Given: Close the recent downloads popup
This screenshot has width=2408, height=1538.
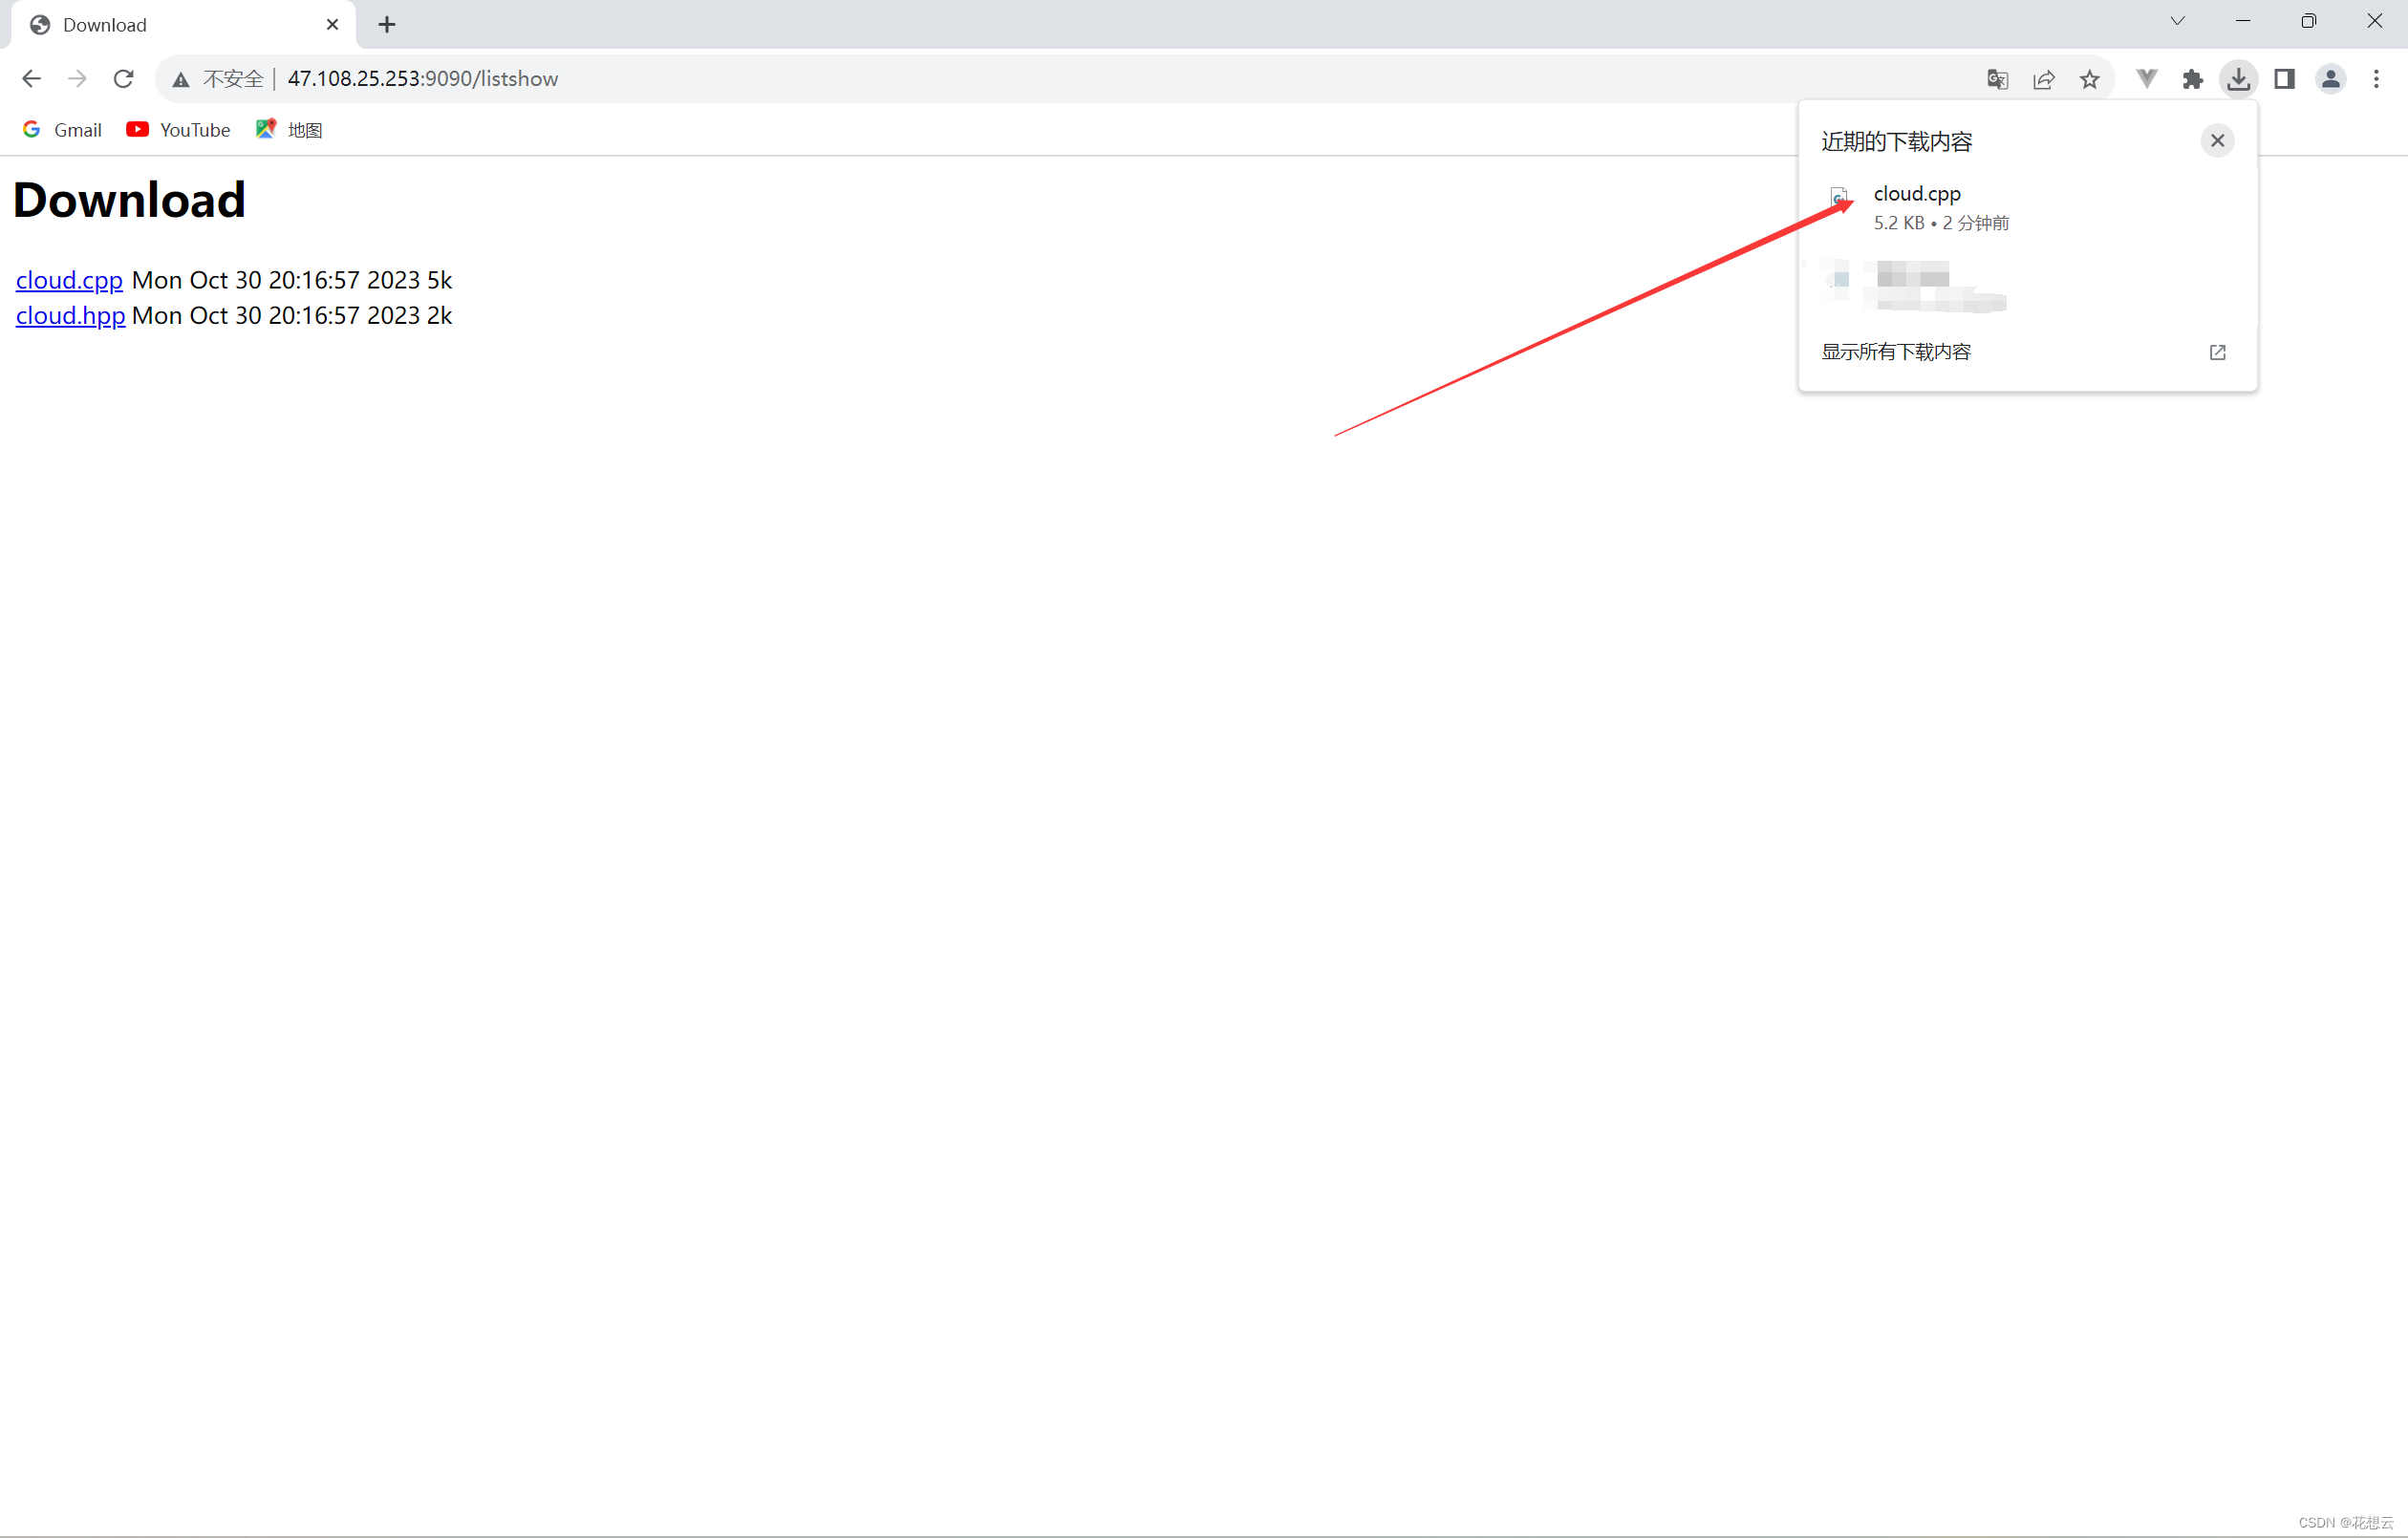Looking at the screenshot, I should coord(2217,141).
